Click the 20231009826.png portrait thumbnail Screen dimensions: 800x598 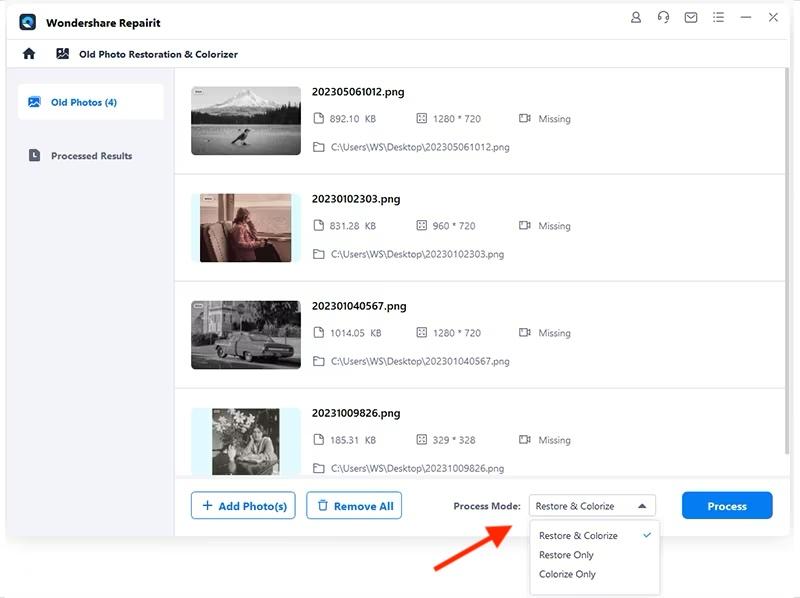click(x=246, y=441)
